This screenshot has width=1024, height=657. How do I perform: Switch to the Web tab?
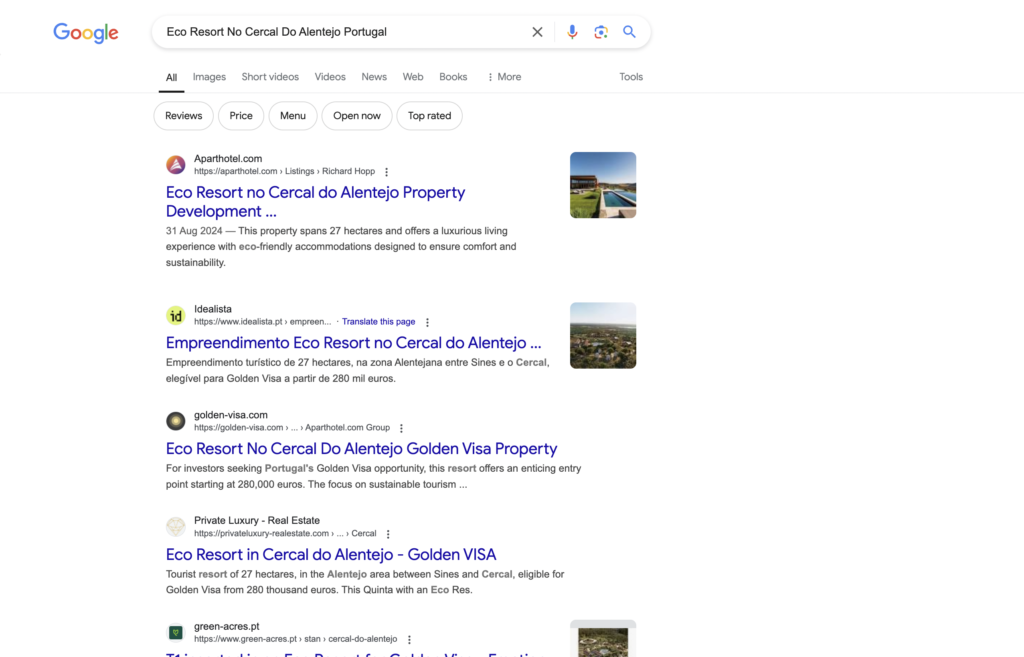click(413, 76)
